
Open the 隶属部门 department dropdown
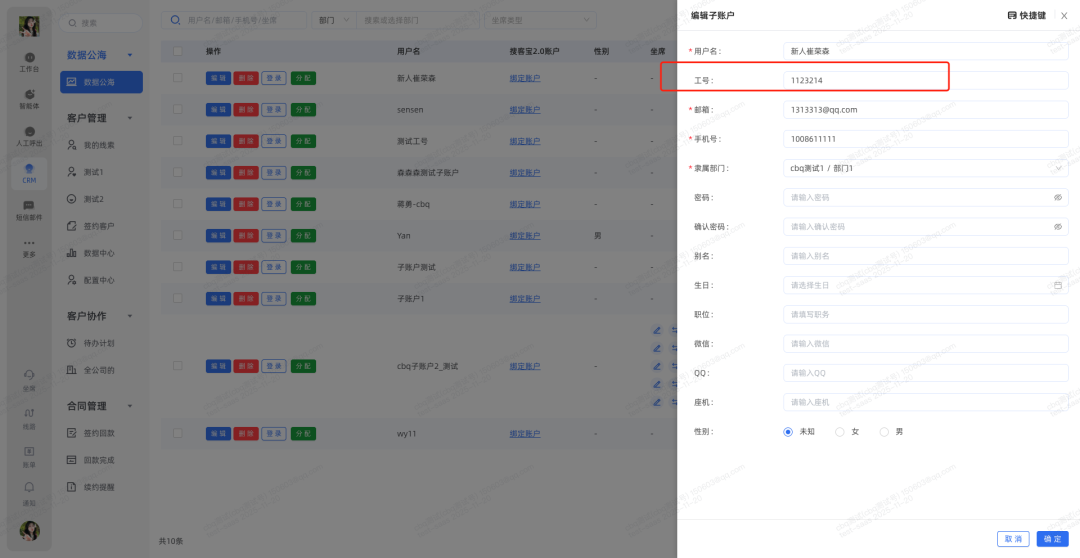[925, 168]
